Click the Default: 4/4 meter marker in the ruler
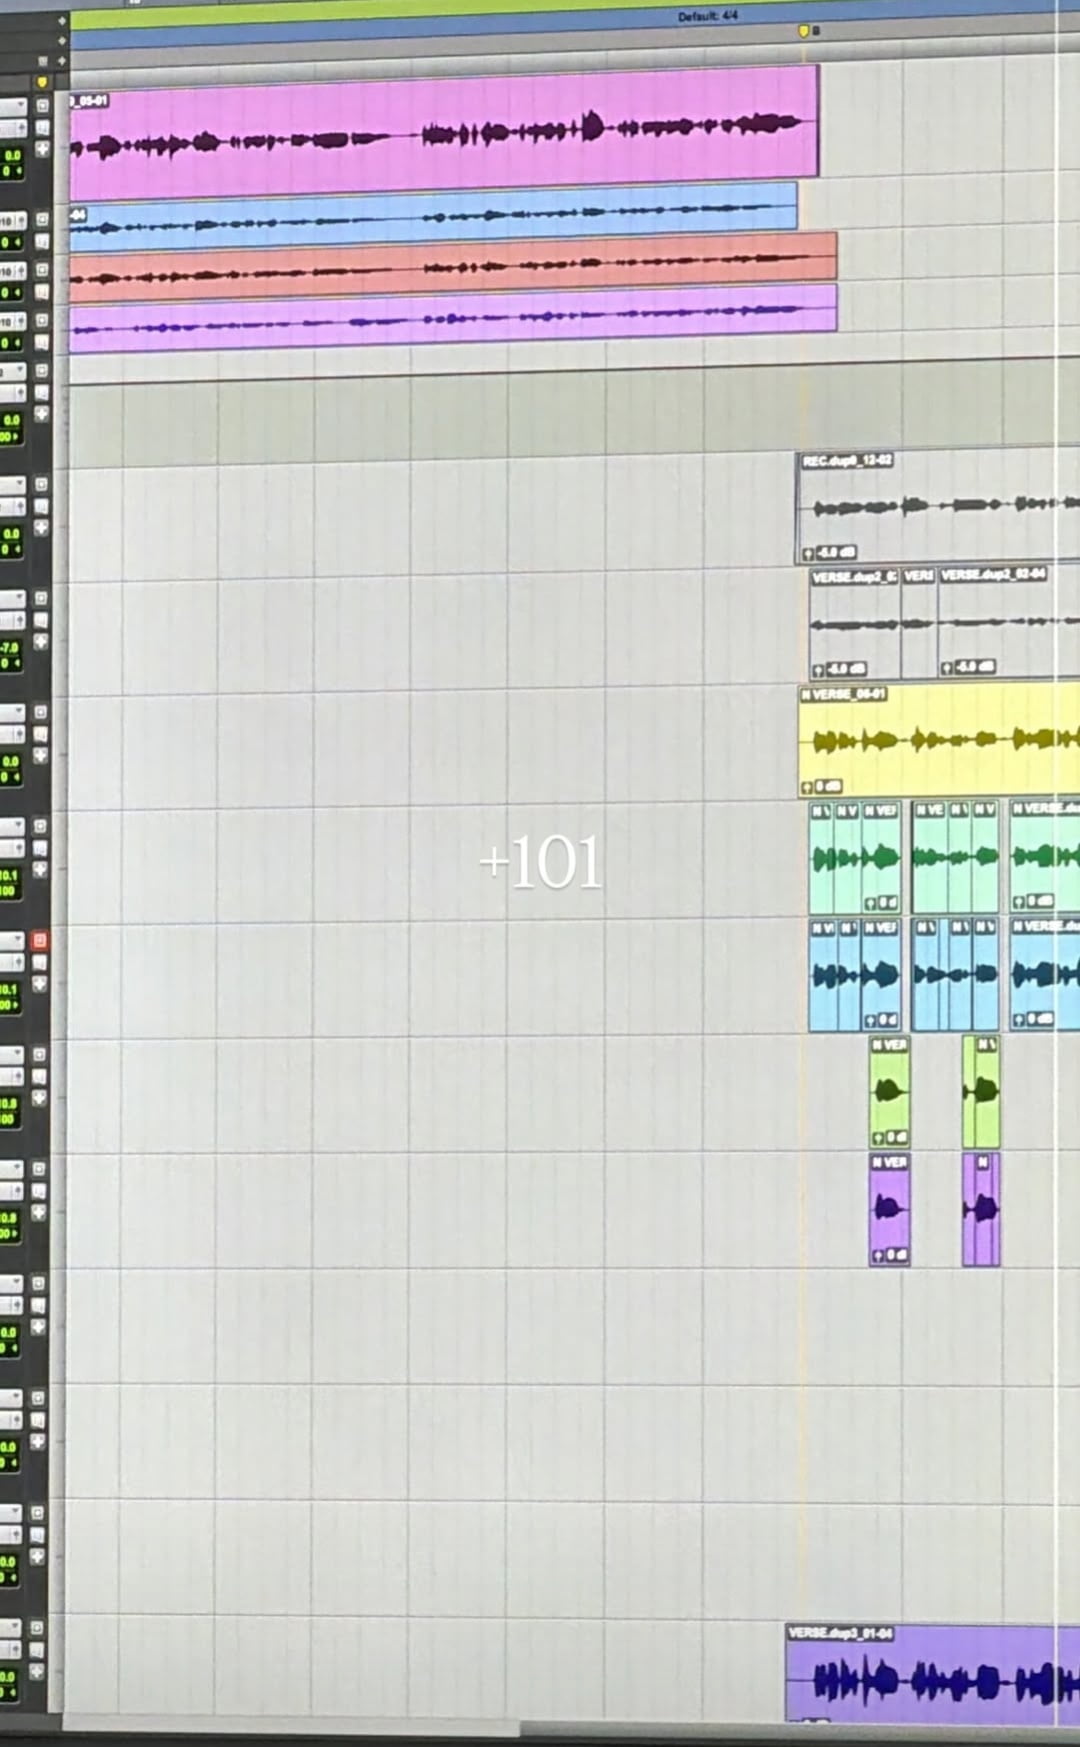Screen dimensions: 1080x1747 pyautogui.click(x=707, y=17)
